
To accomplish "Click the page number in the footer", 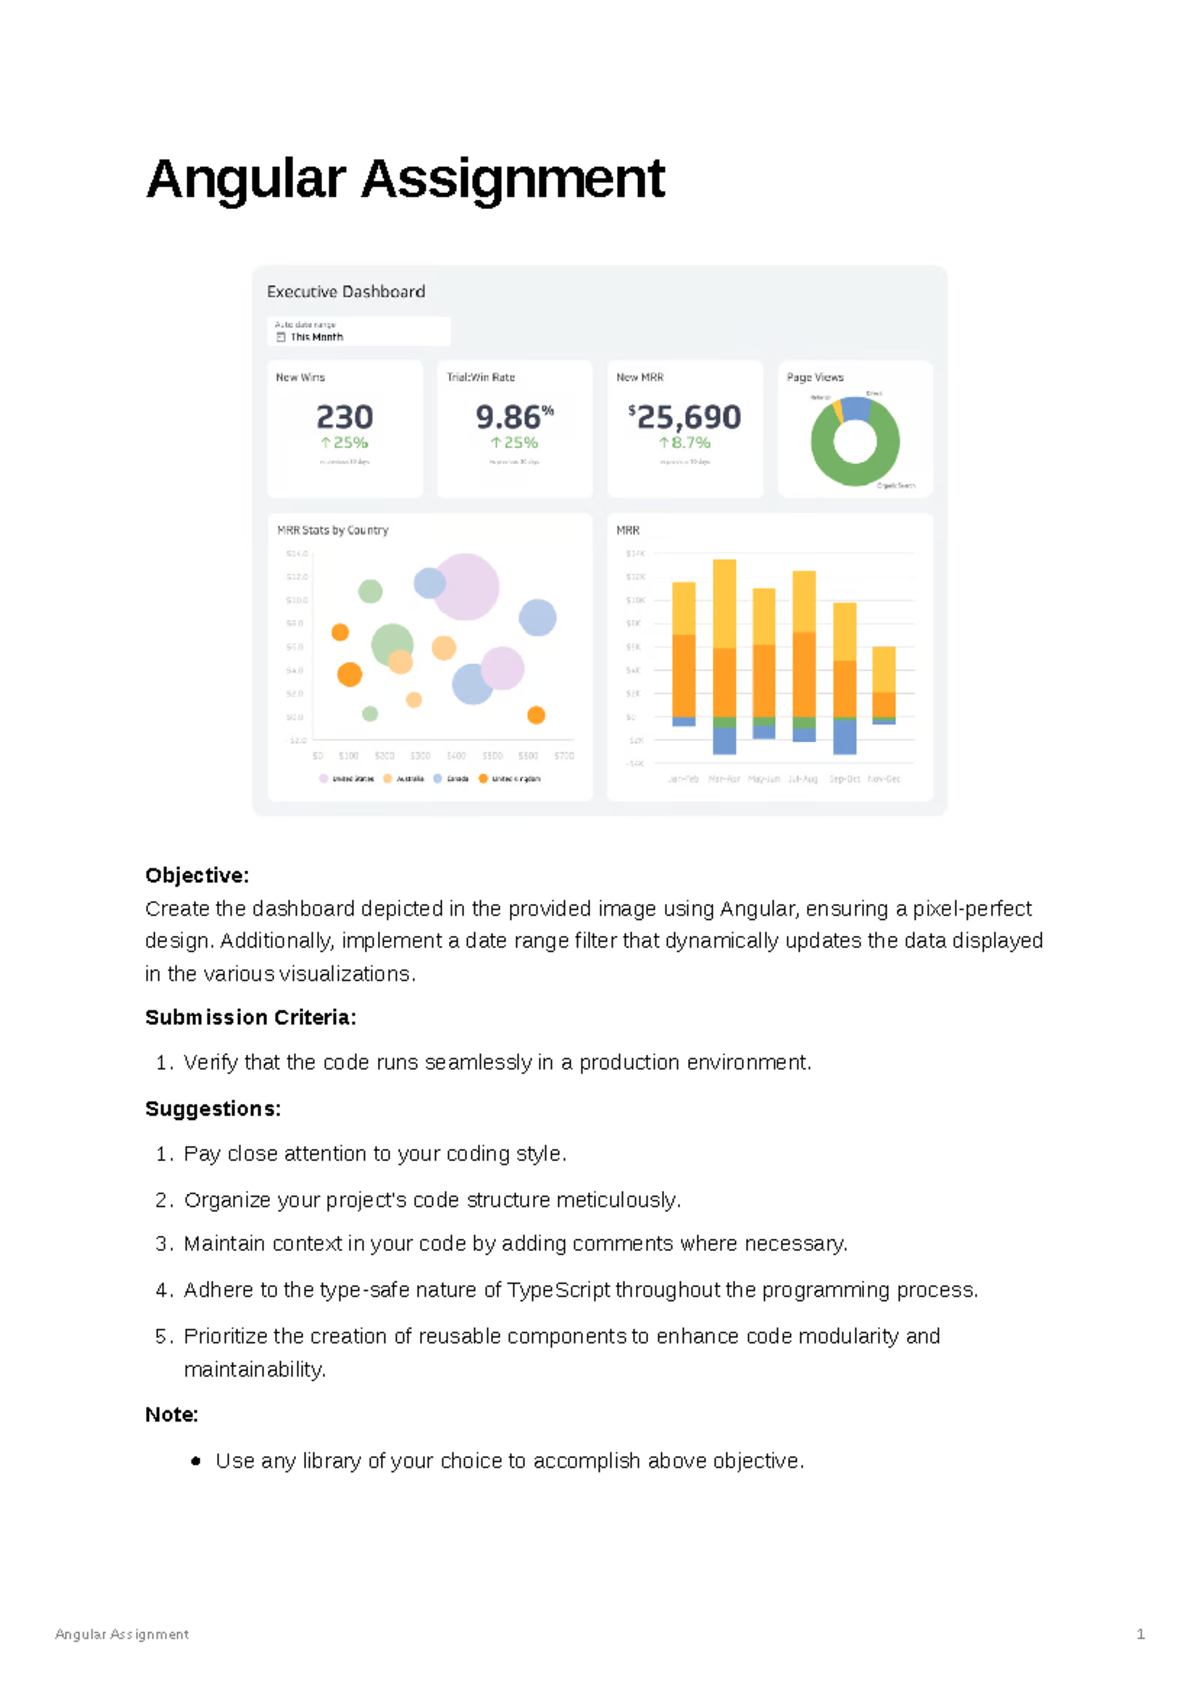I will pos(1140,1634).
